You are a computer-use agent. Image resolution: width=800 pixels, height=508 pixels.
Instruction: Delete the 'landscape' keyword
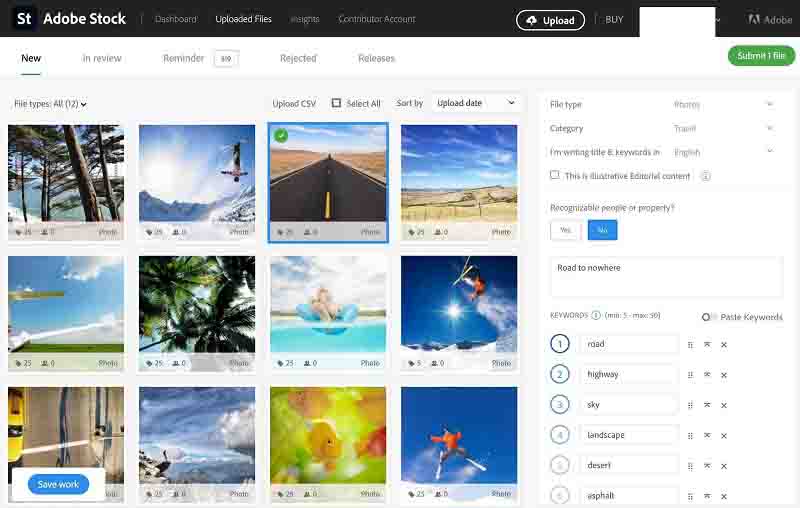pos(724,435)
